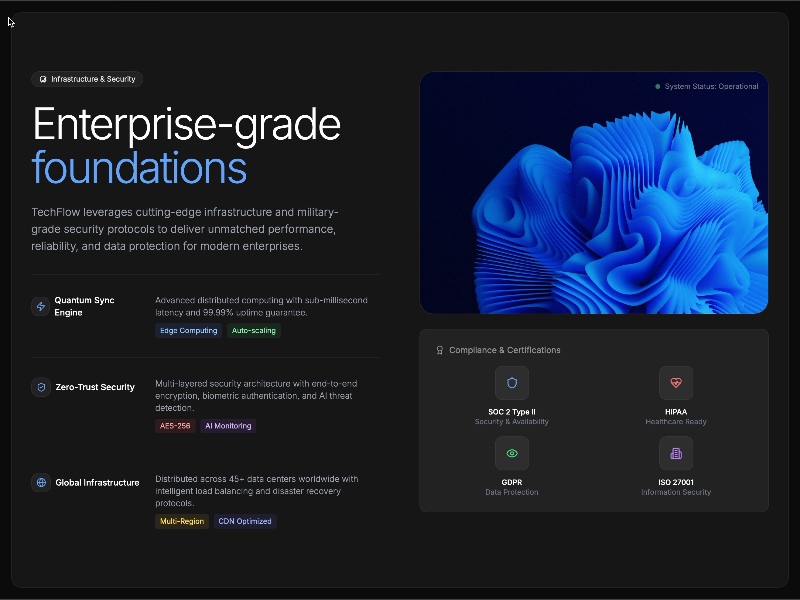
Task: Click the Zero-Trust Security shield icon
Action: tap(40, 387)
